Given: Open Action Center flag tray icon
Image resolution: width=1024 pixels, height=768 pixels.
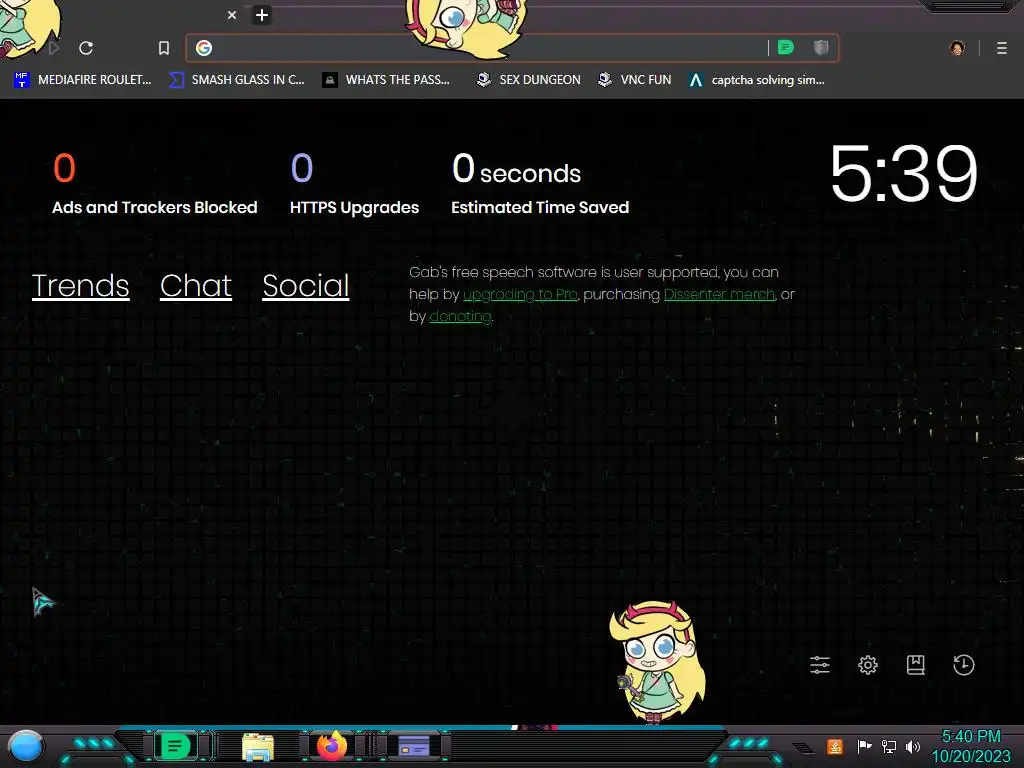Looking at the screenshot, I should (864, 746).
